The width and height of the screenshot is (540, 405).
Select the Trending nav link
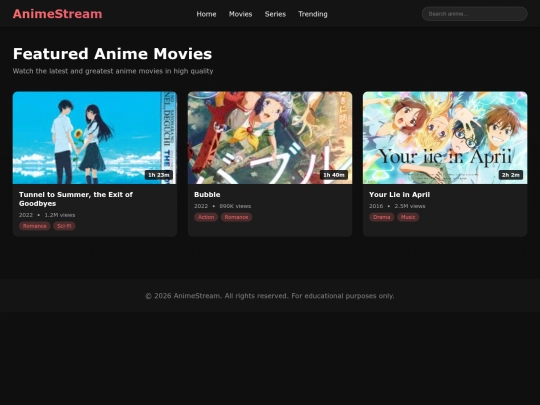pyautogui.click(x=313, y=14)
